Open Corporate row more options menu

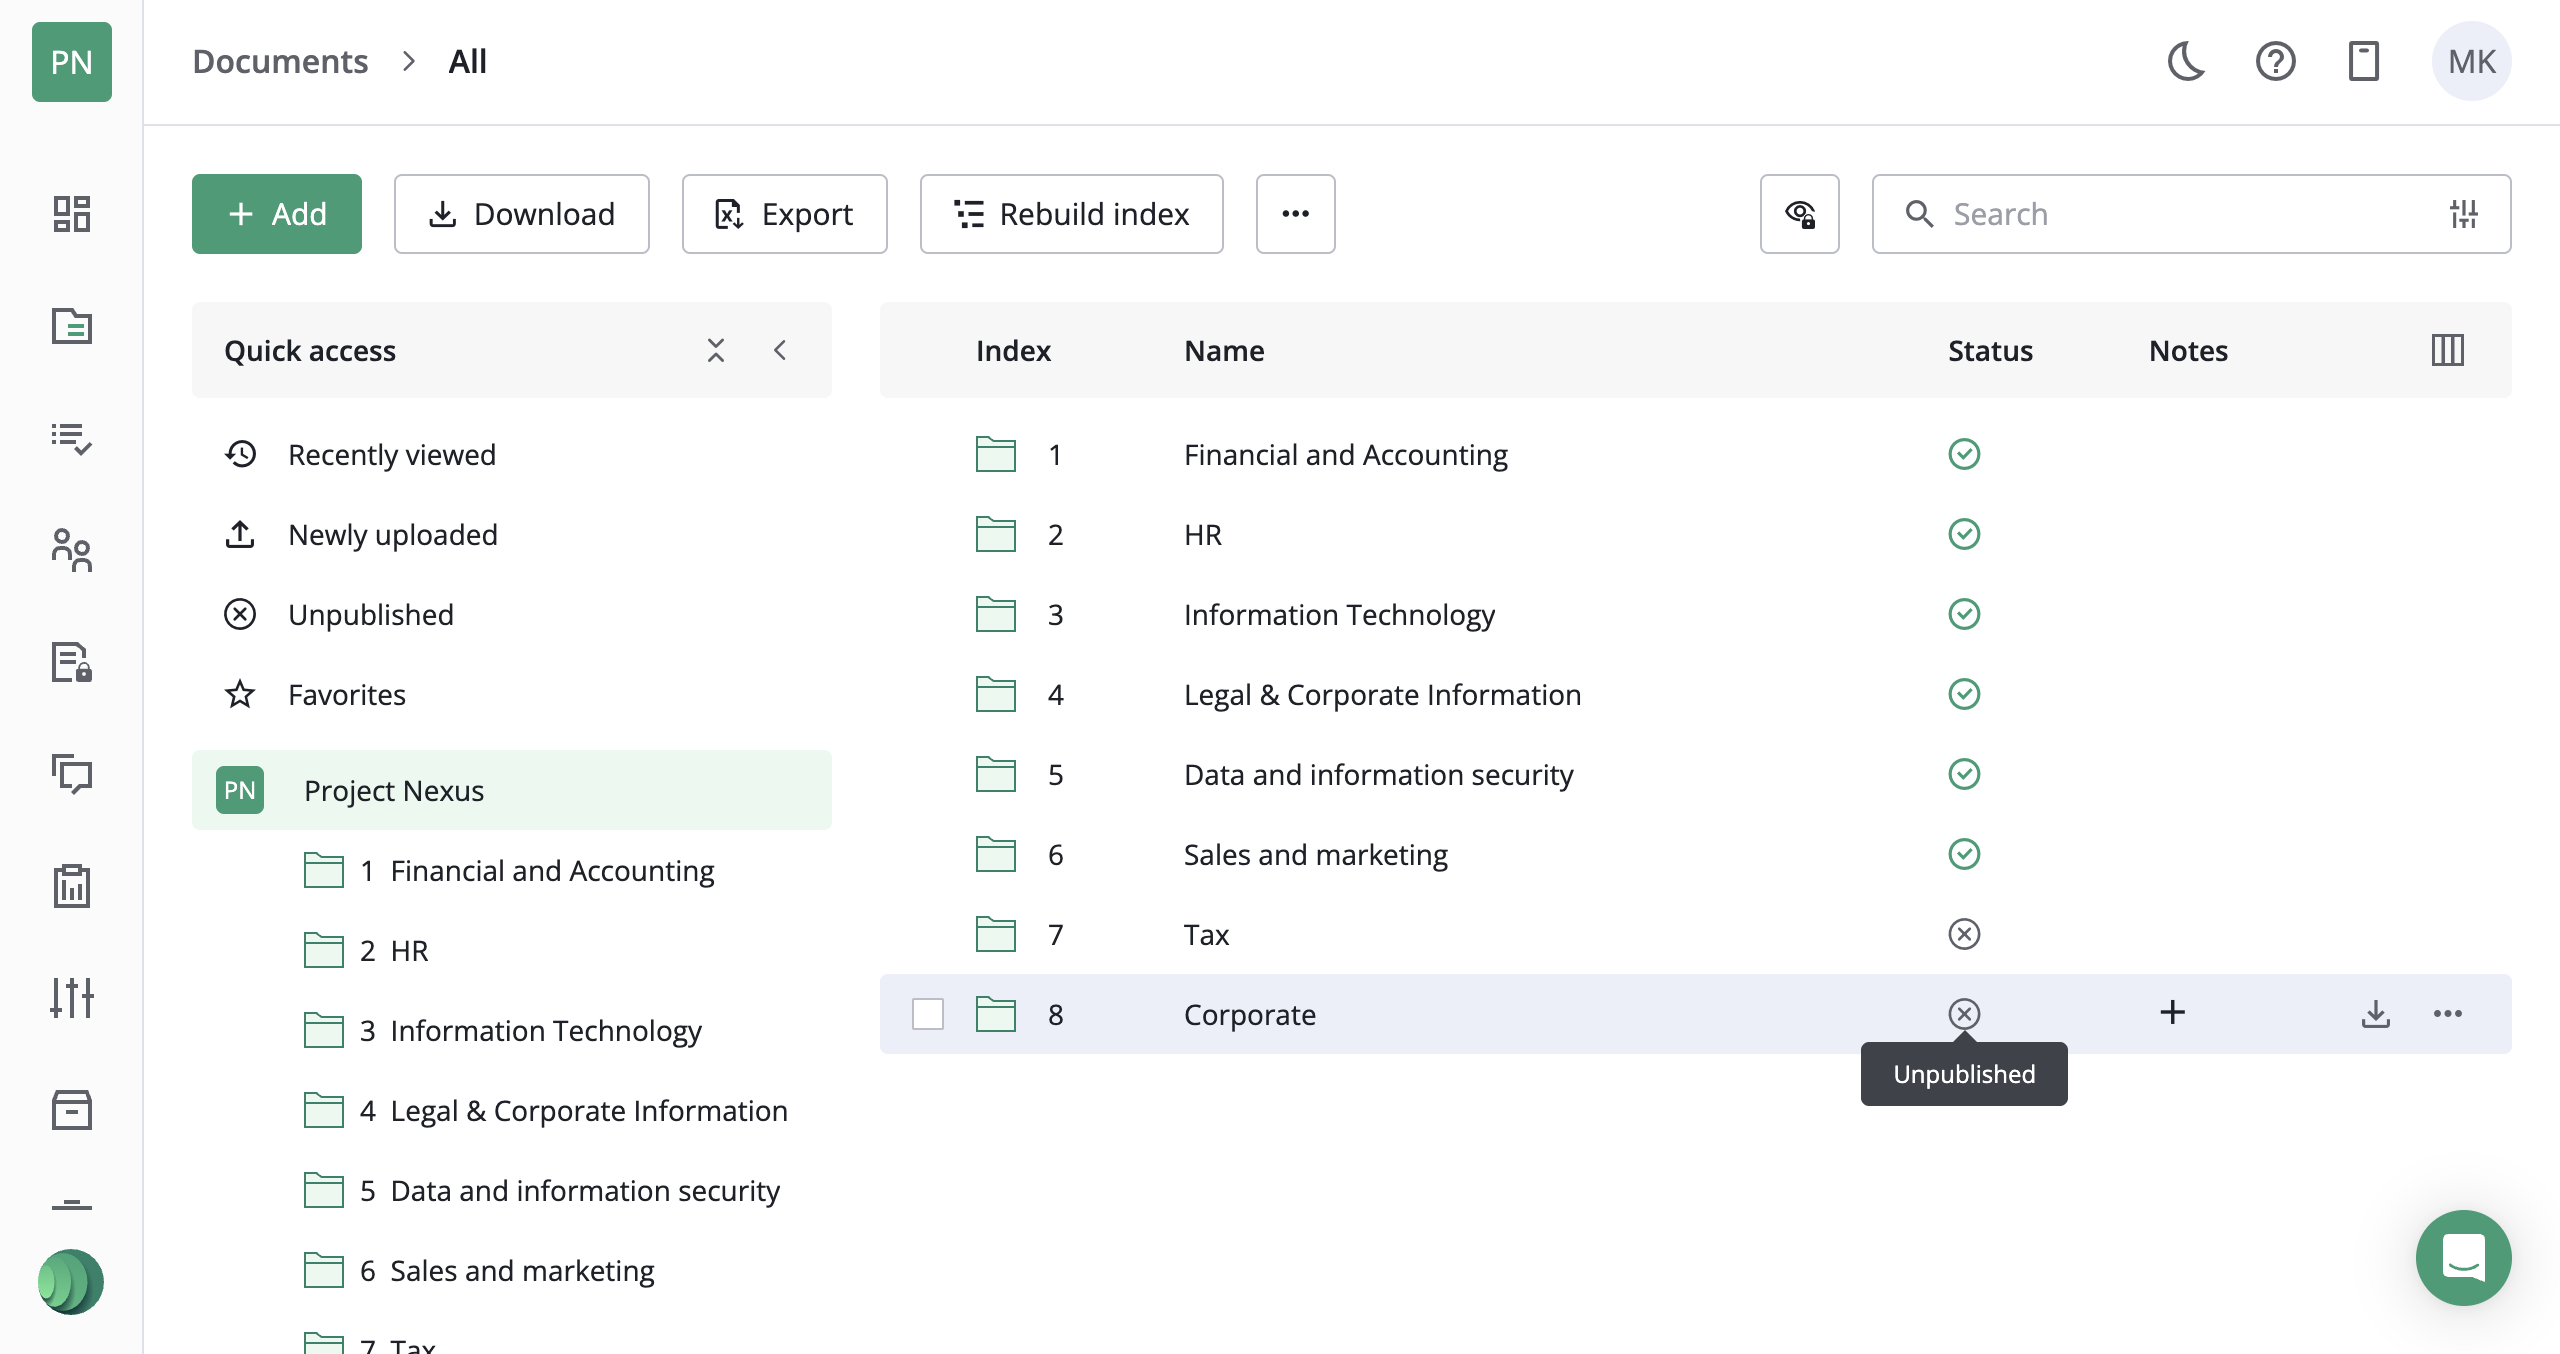2447,1014
